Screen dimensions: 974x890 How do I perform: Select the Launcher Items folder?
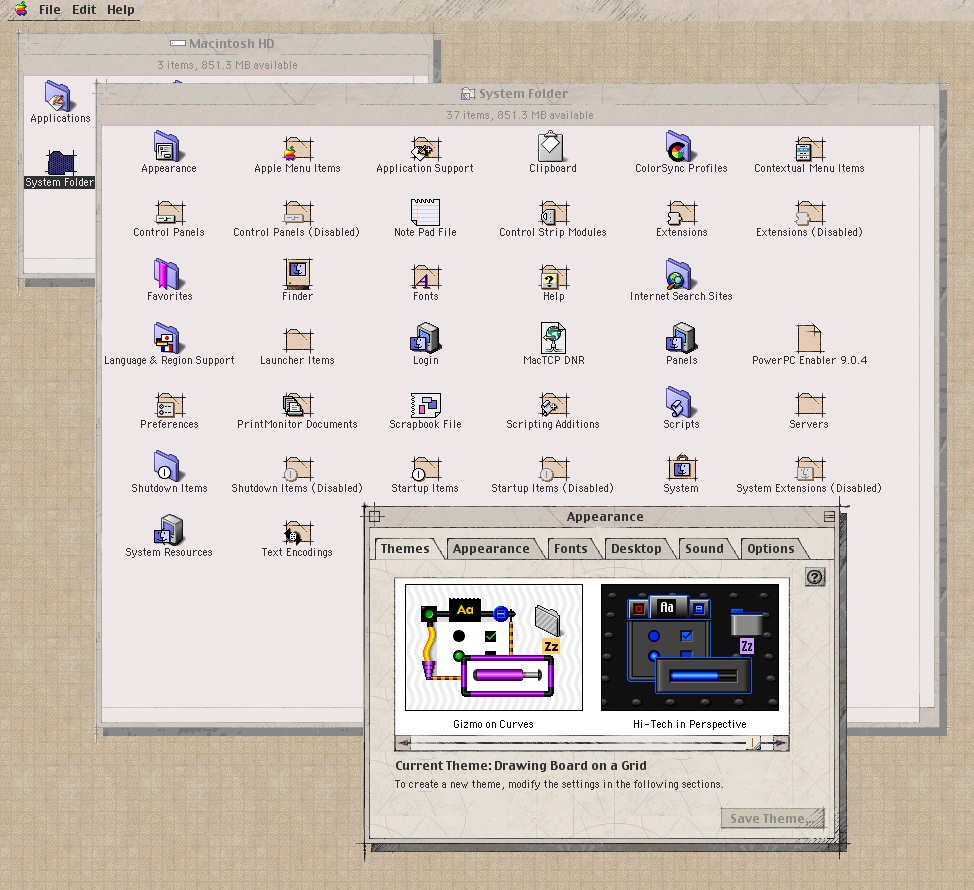coord(298,340)
